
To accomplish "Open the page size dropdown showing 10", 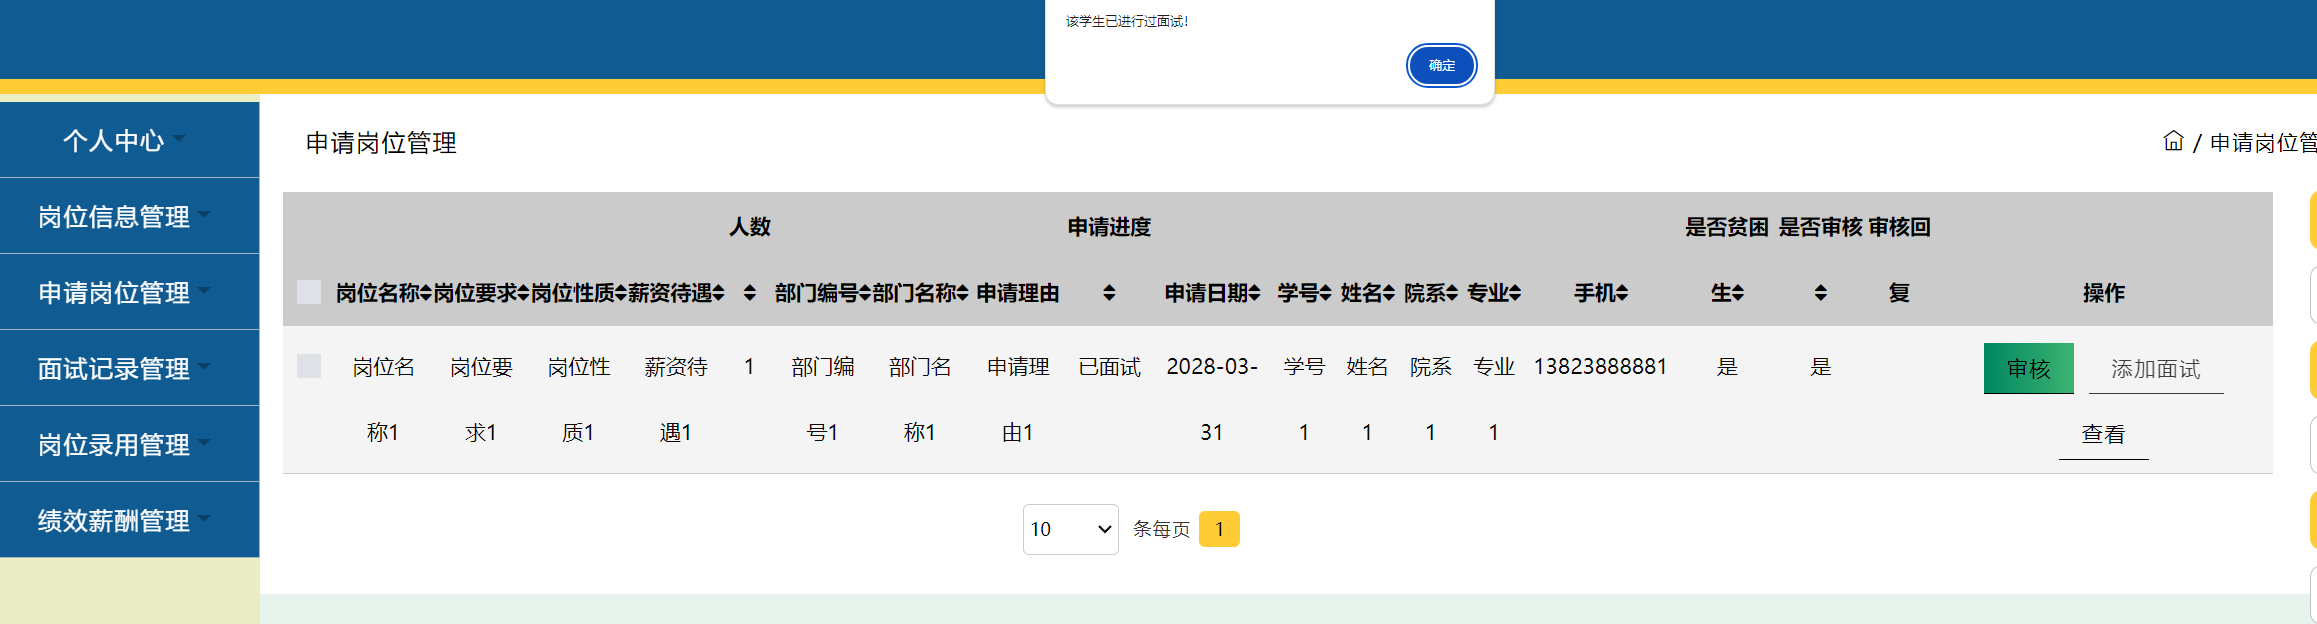I will [1070, 529].
